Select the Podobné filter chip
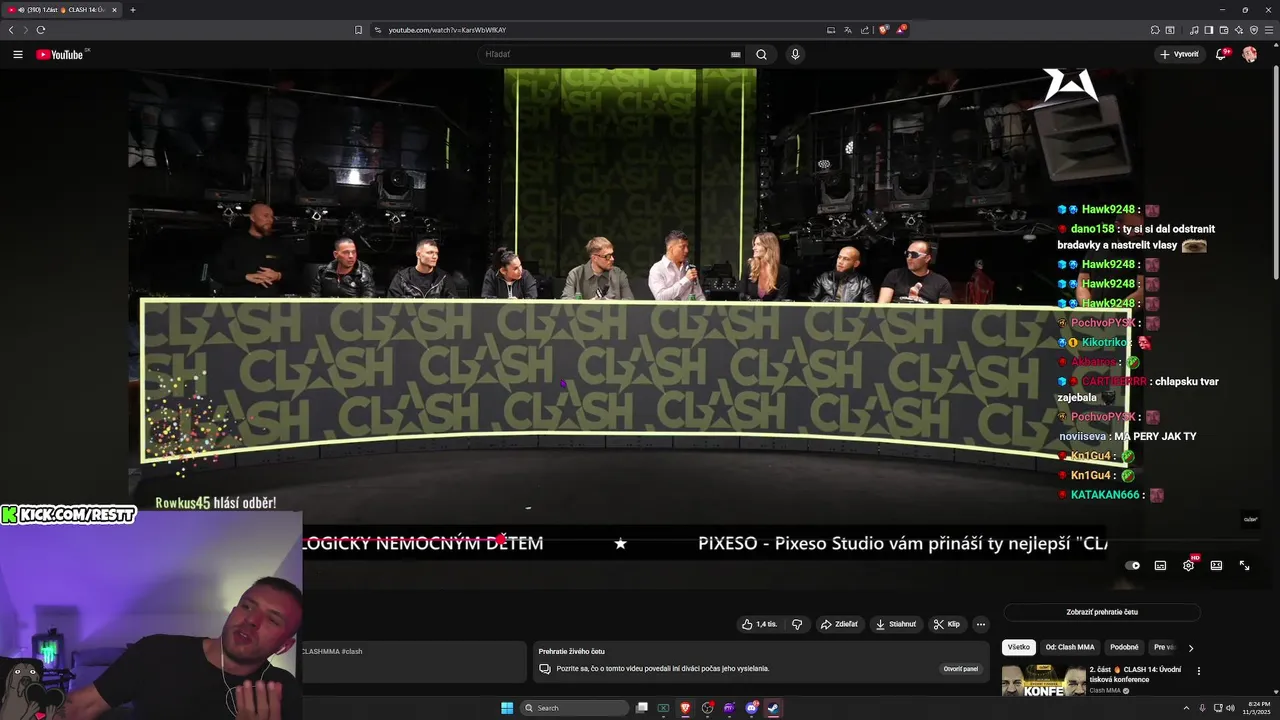1280x720 pixels. coord(1124,647)
